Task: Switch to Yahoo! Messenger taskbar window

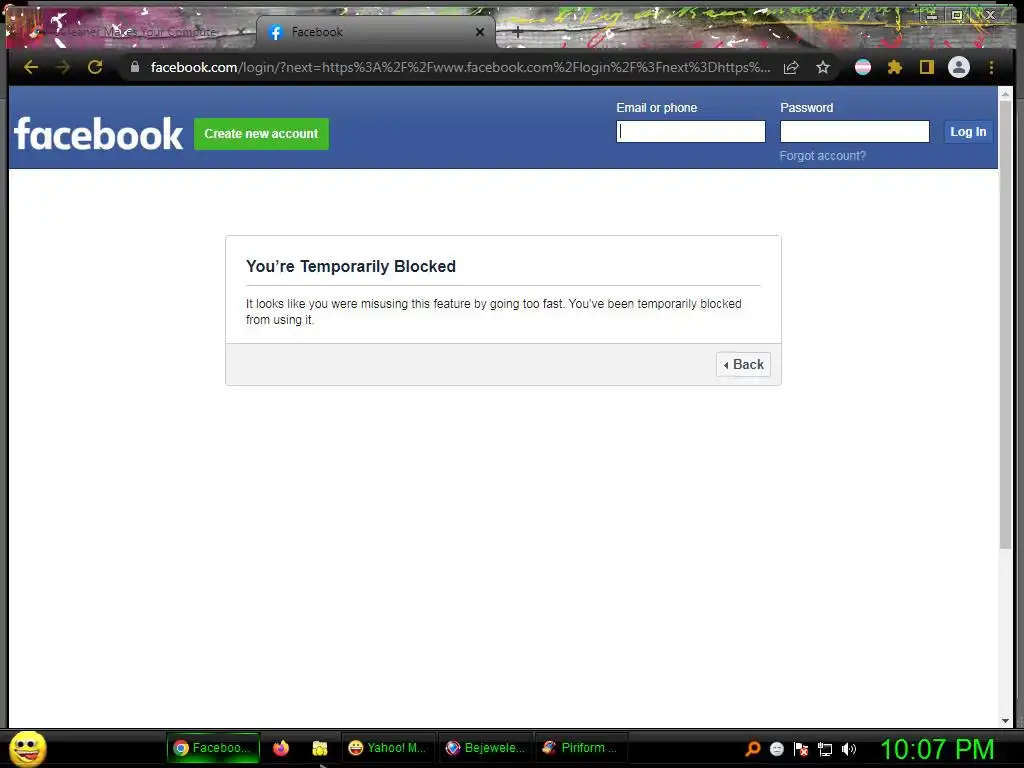Action: pos(388,748)
